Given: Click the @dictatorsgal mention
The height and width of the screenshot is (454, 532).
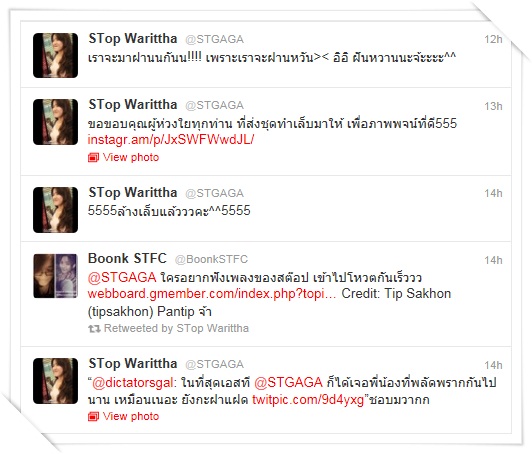Looking at the screenshot, I should coord(133,383).
